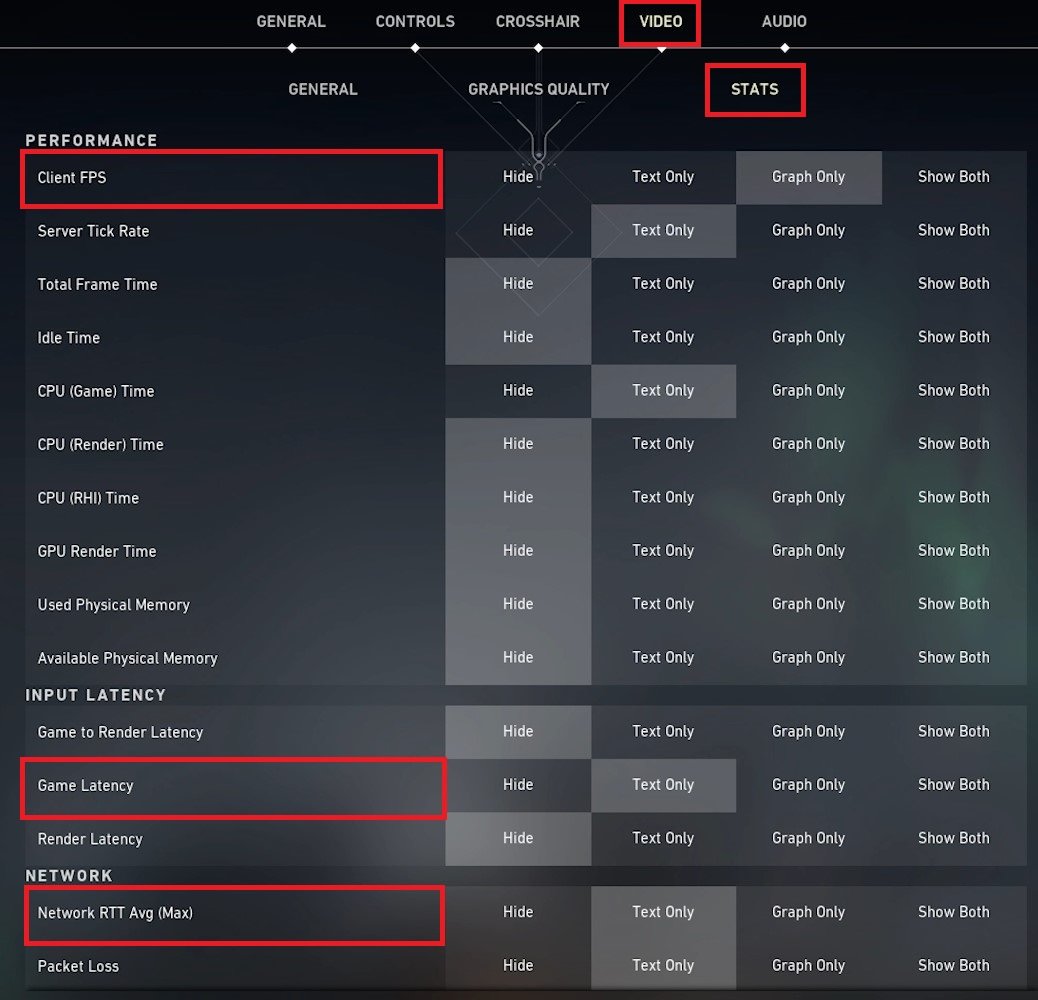This screenshot has width=1038, height=1000.
Task: Select Graph Only for CPU (RHI) Time
Action: (x=808, y=497)
